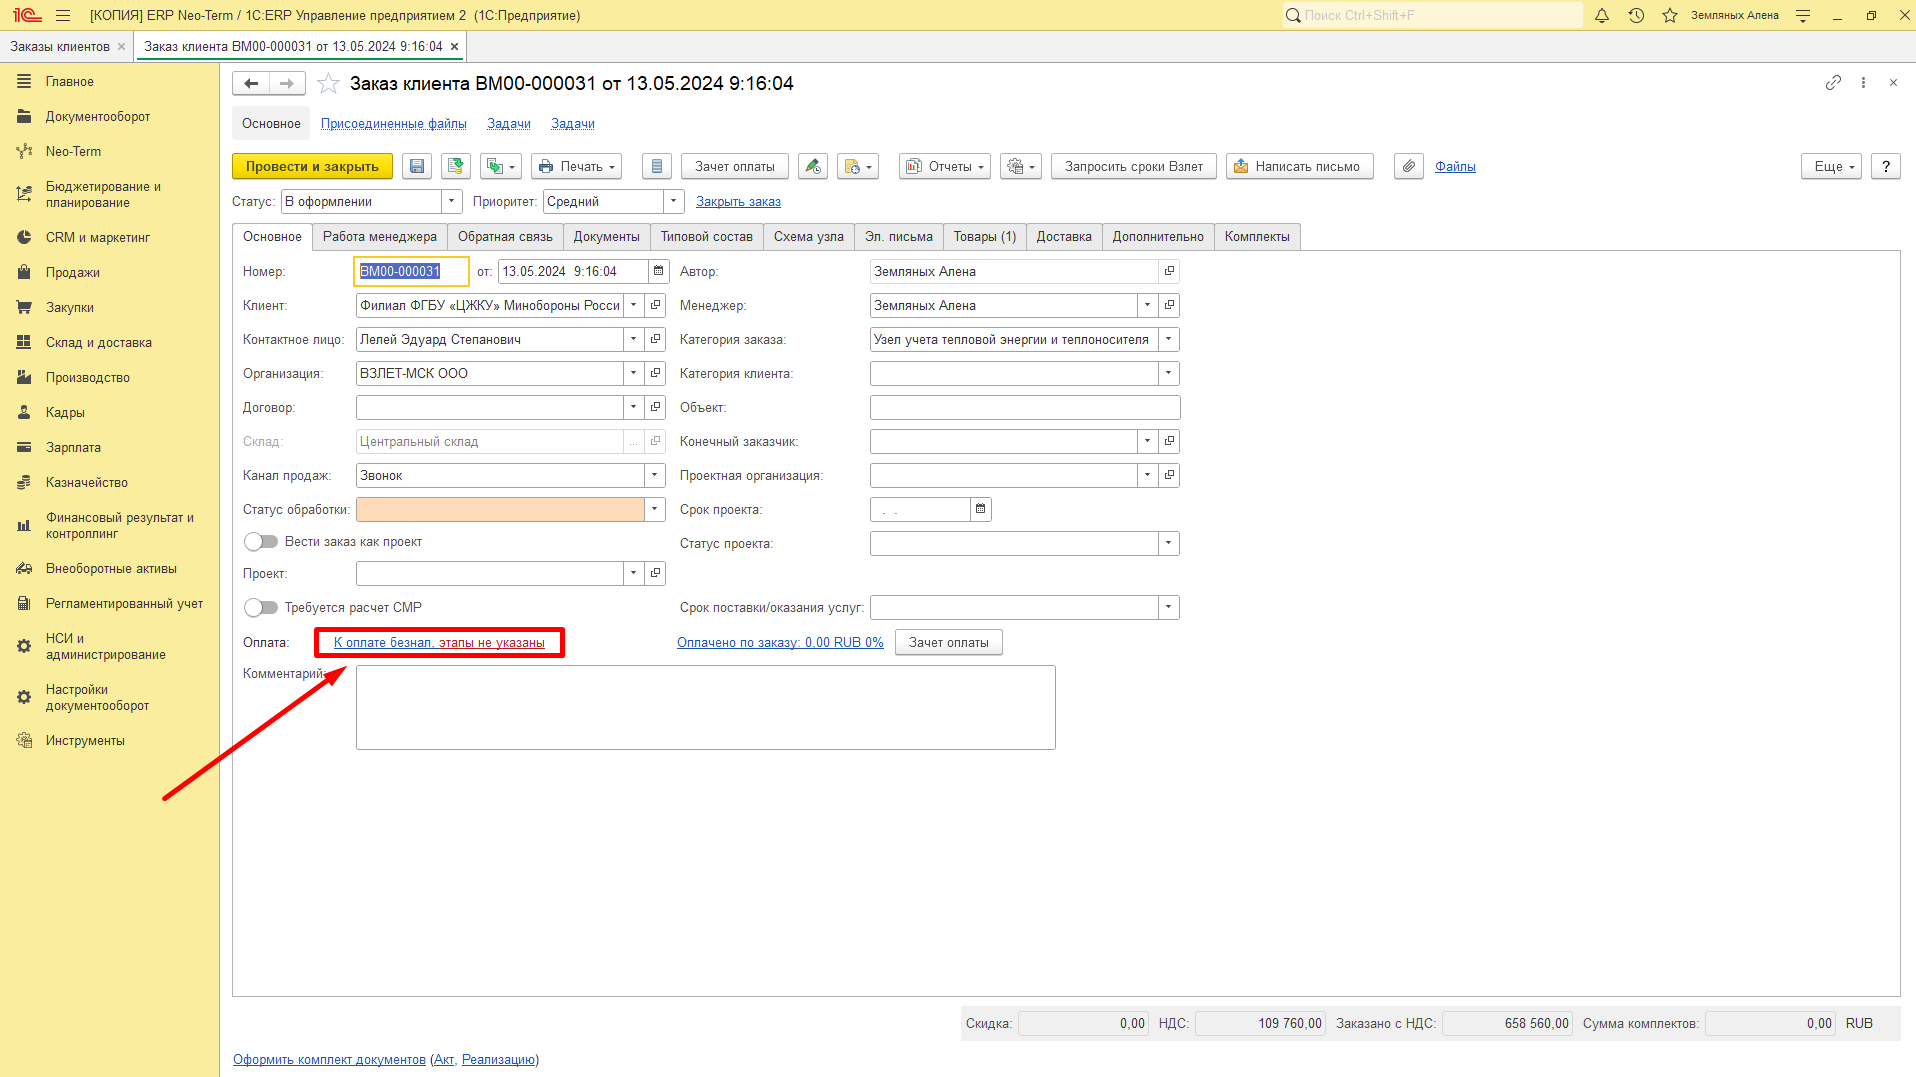The height and width of the screenshot is (1077, 1916).
Task: Open the Канал продаж dropdown list
Action: click(655, 475)
